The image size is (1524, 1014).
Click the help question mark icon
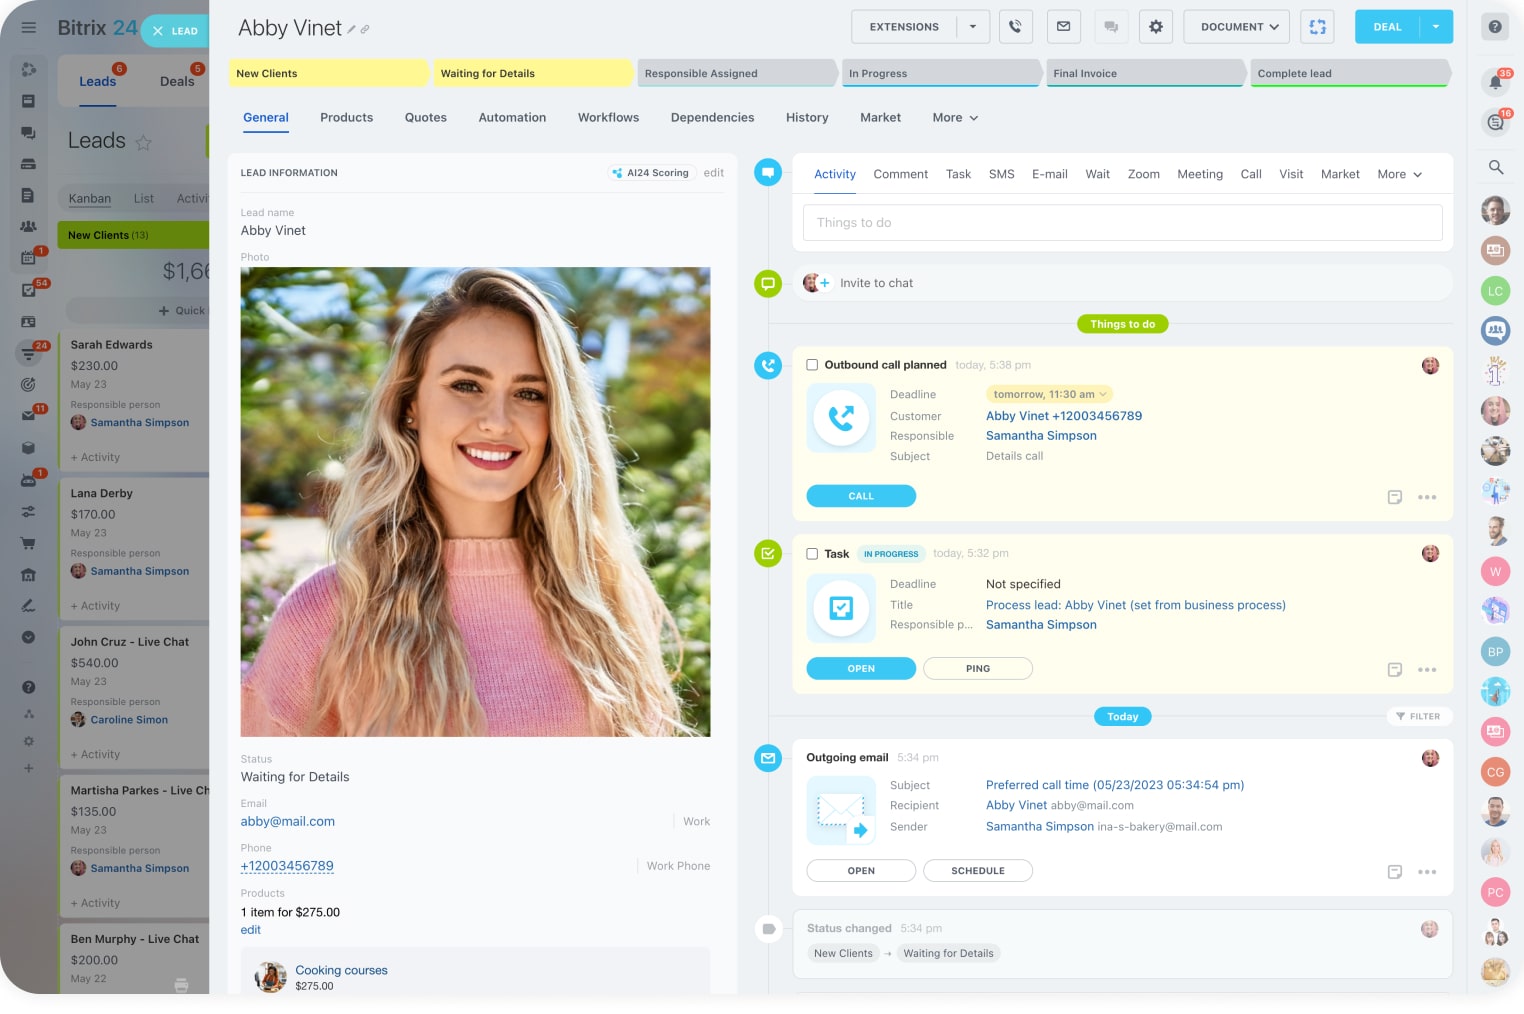pyautogui.click(x=1494, y=27)
